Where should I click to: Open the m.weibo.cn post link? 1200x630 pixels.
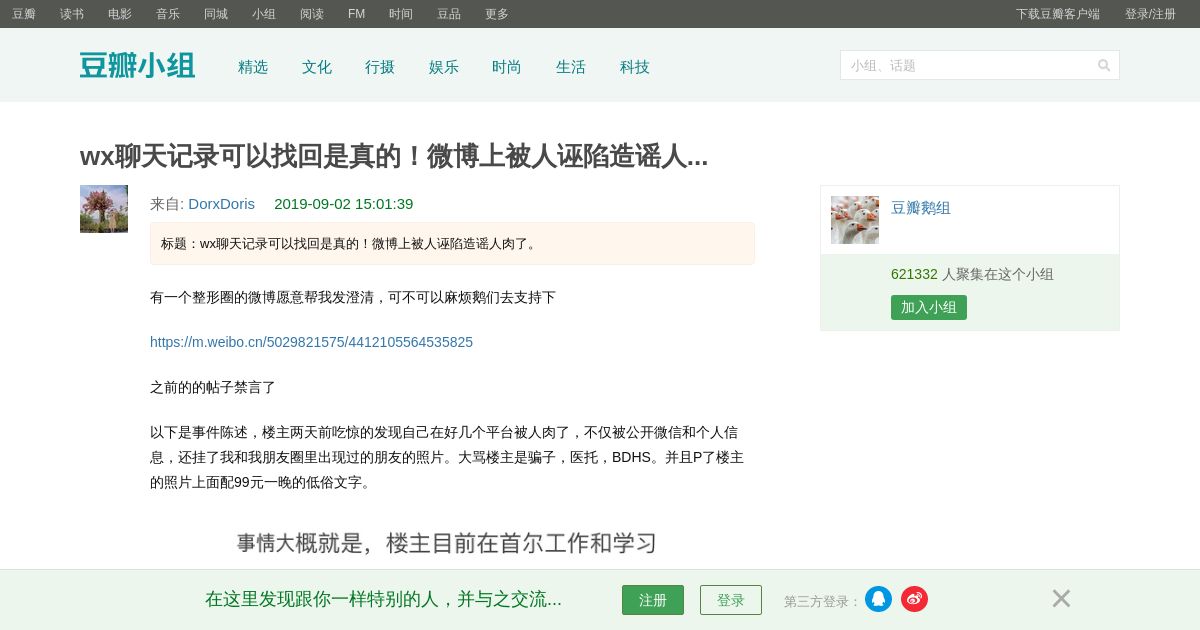click(311, 342)
